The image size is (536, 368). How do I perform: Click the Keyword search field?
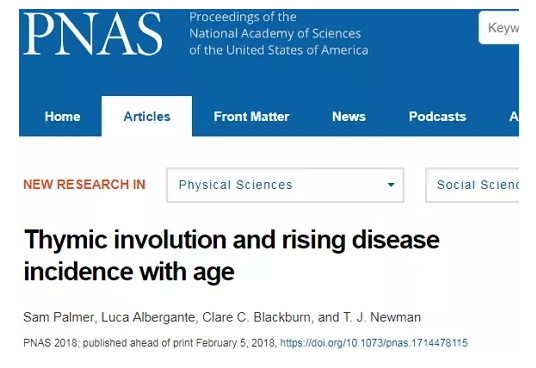point(499,28)
